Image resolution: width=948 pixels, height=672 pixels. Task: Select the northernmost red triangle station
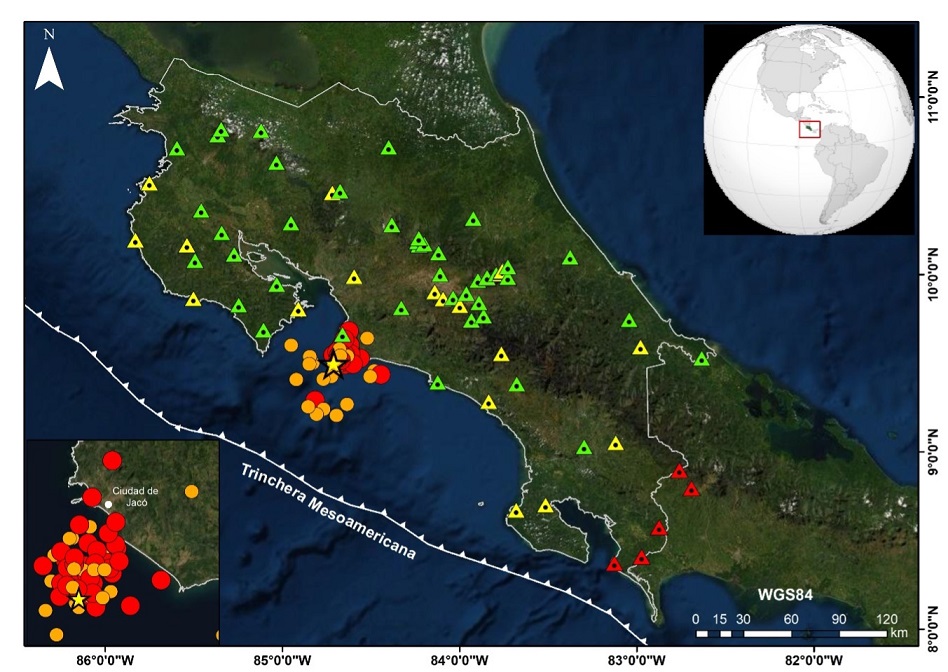pyautogui.click(x=679, y=471)
